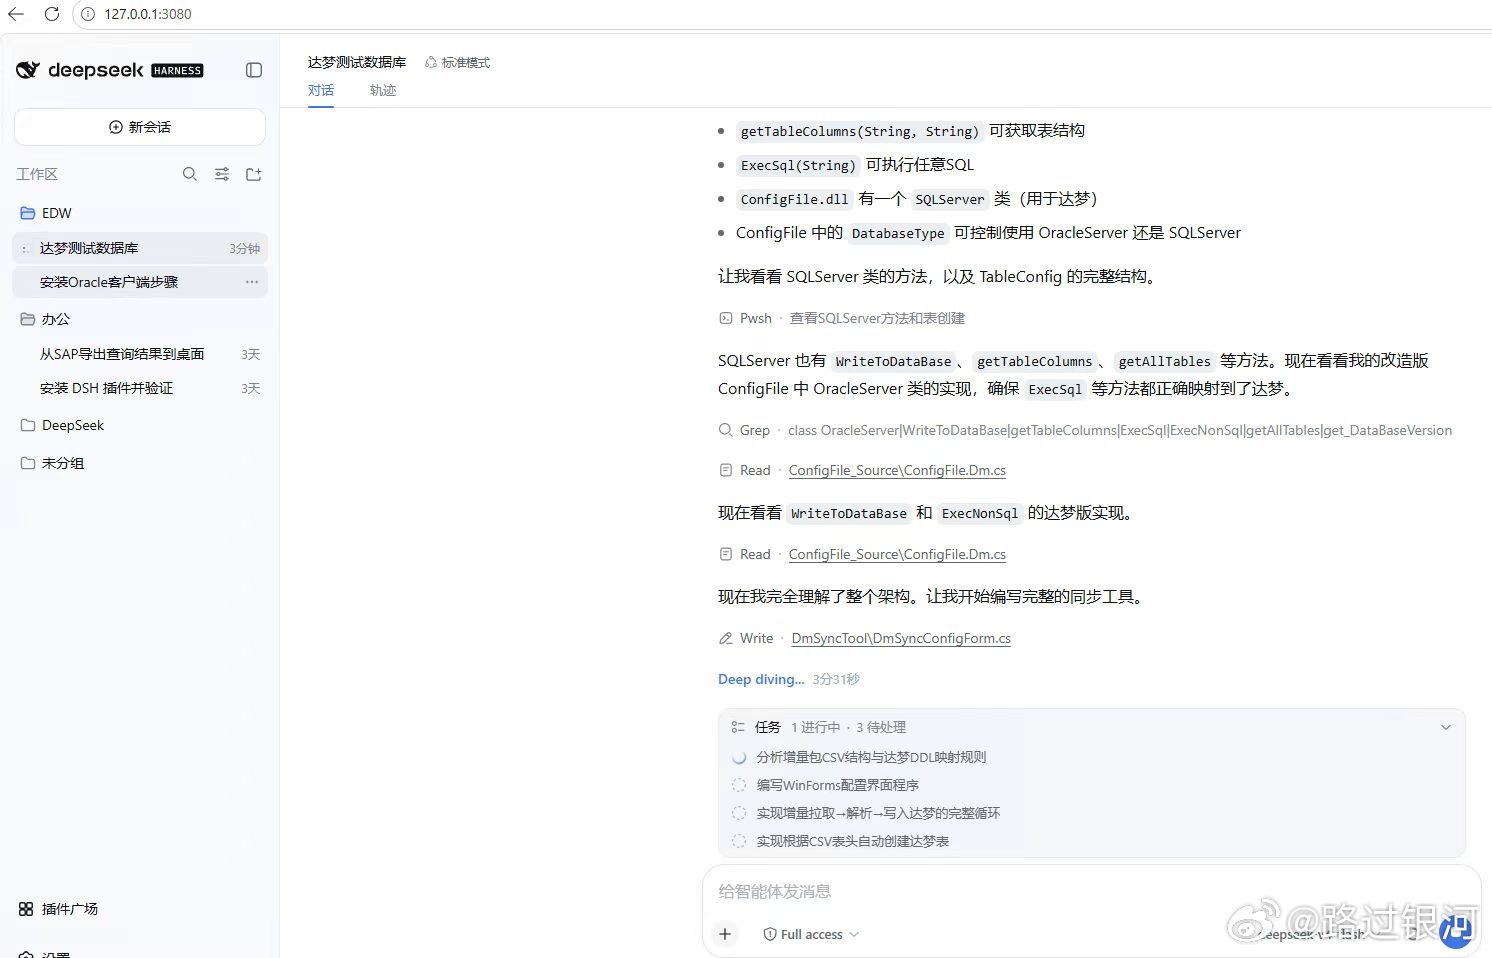Collapse the 任务 panel with chevron

click(x=1445, y=727)
